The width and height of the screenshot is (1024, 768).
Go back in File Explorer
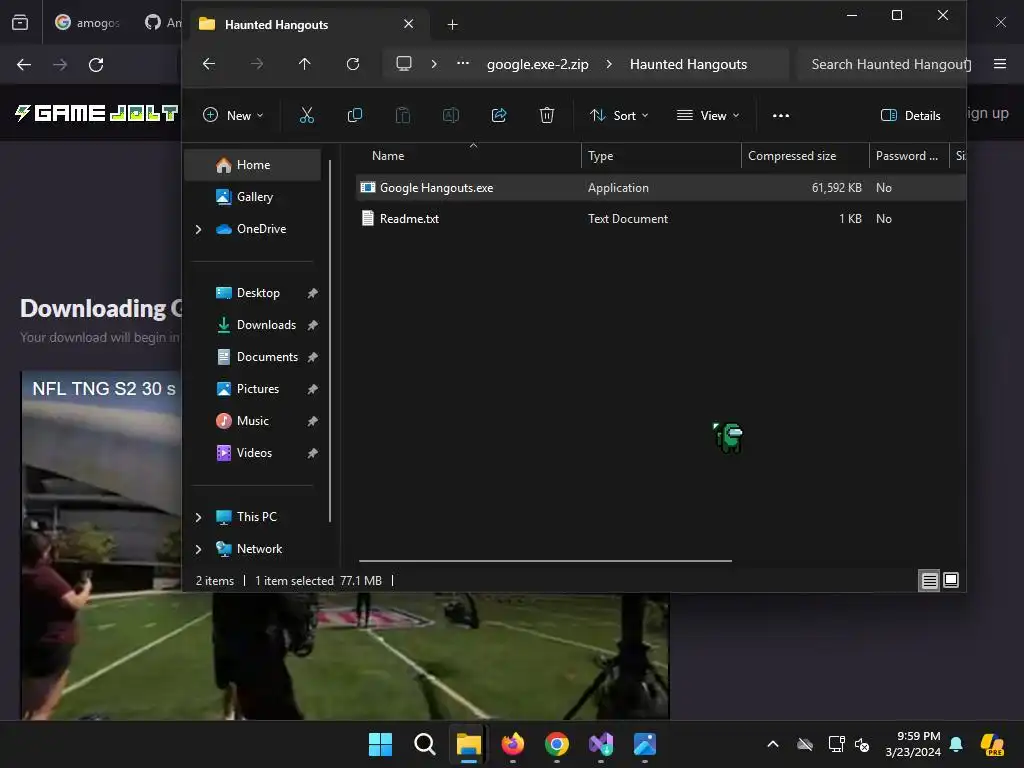point(209,64)
